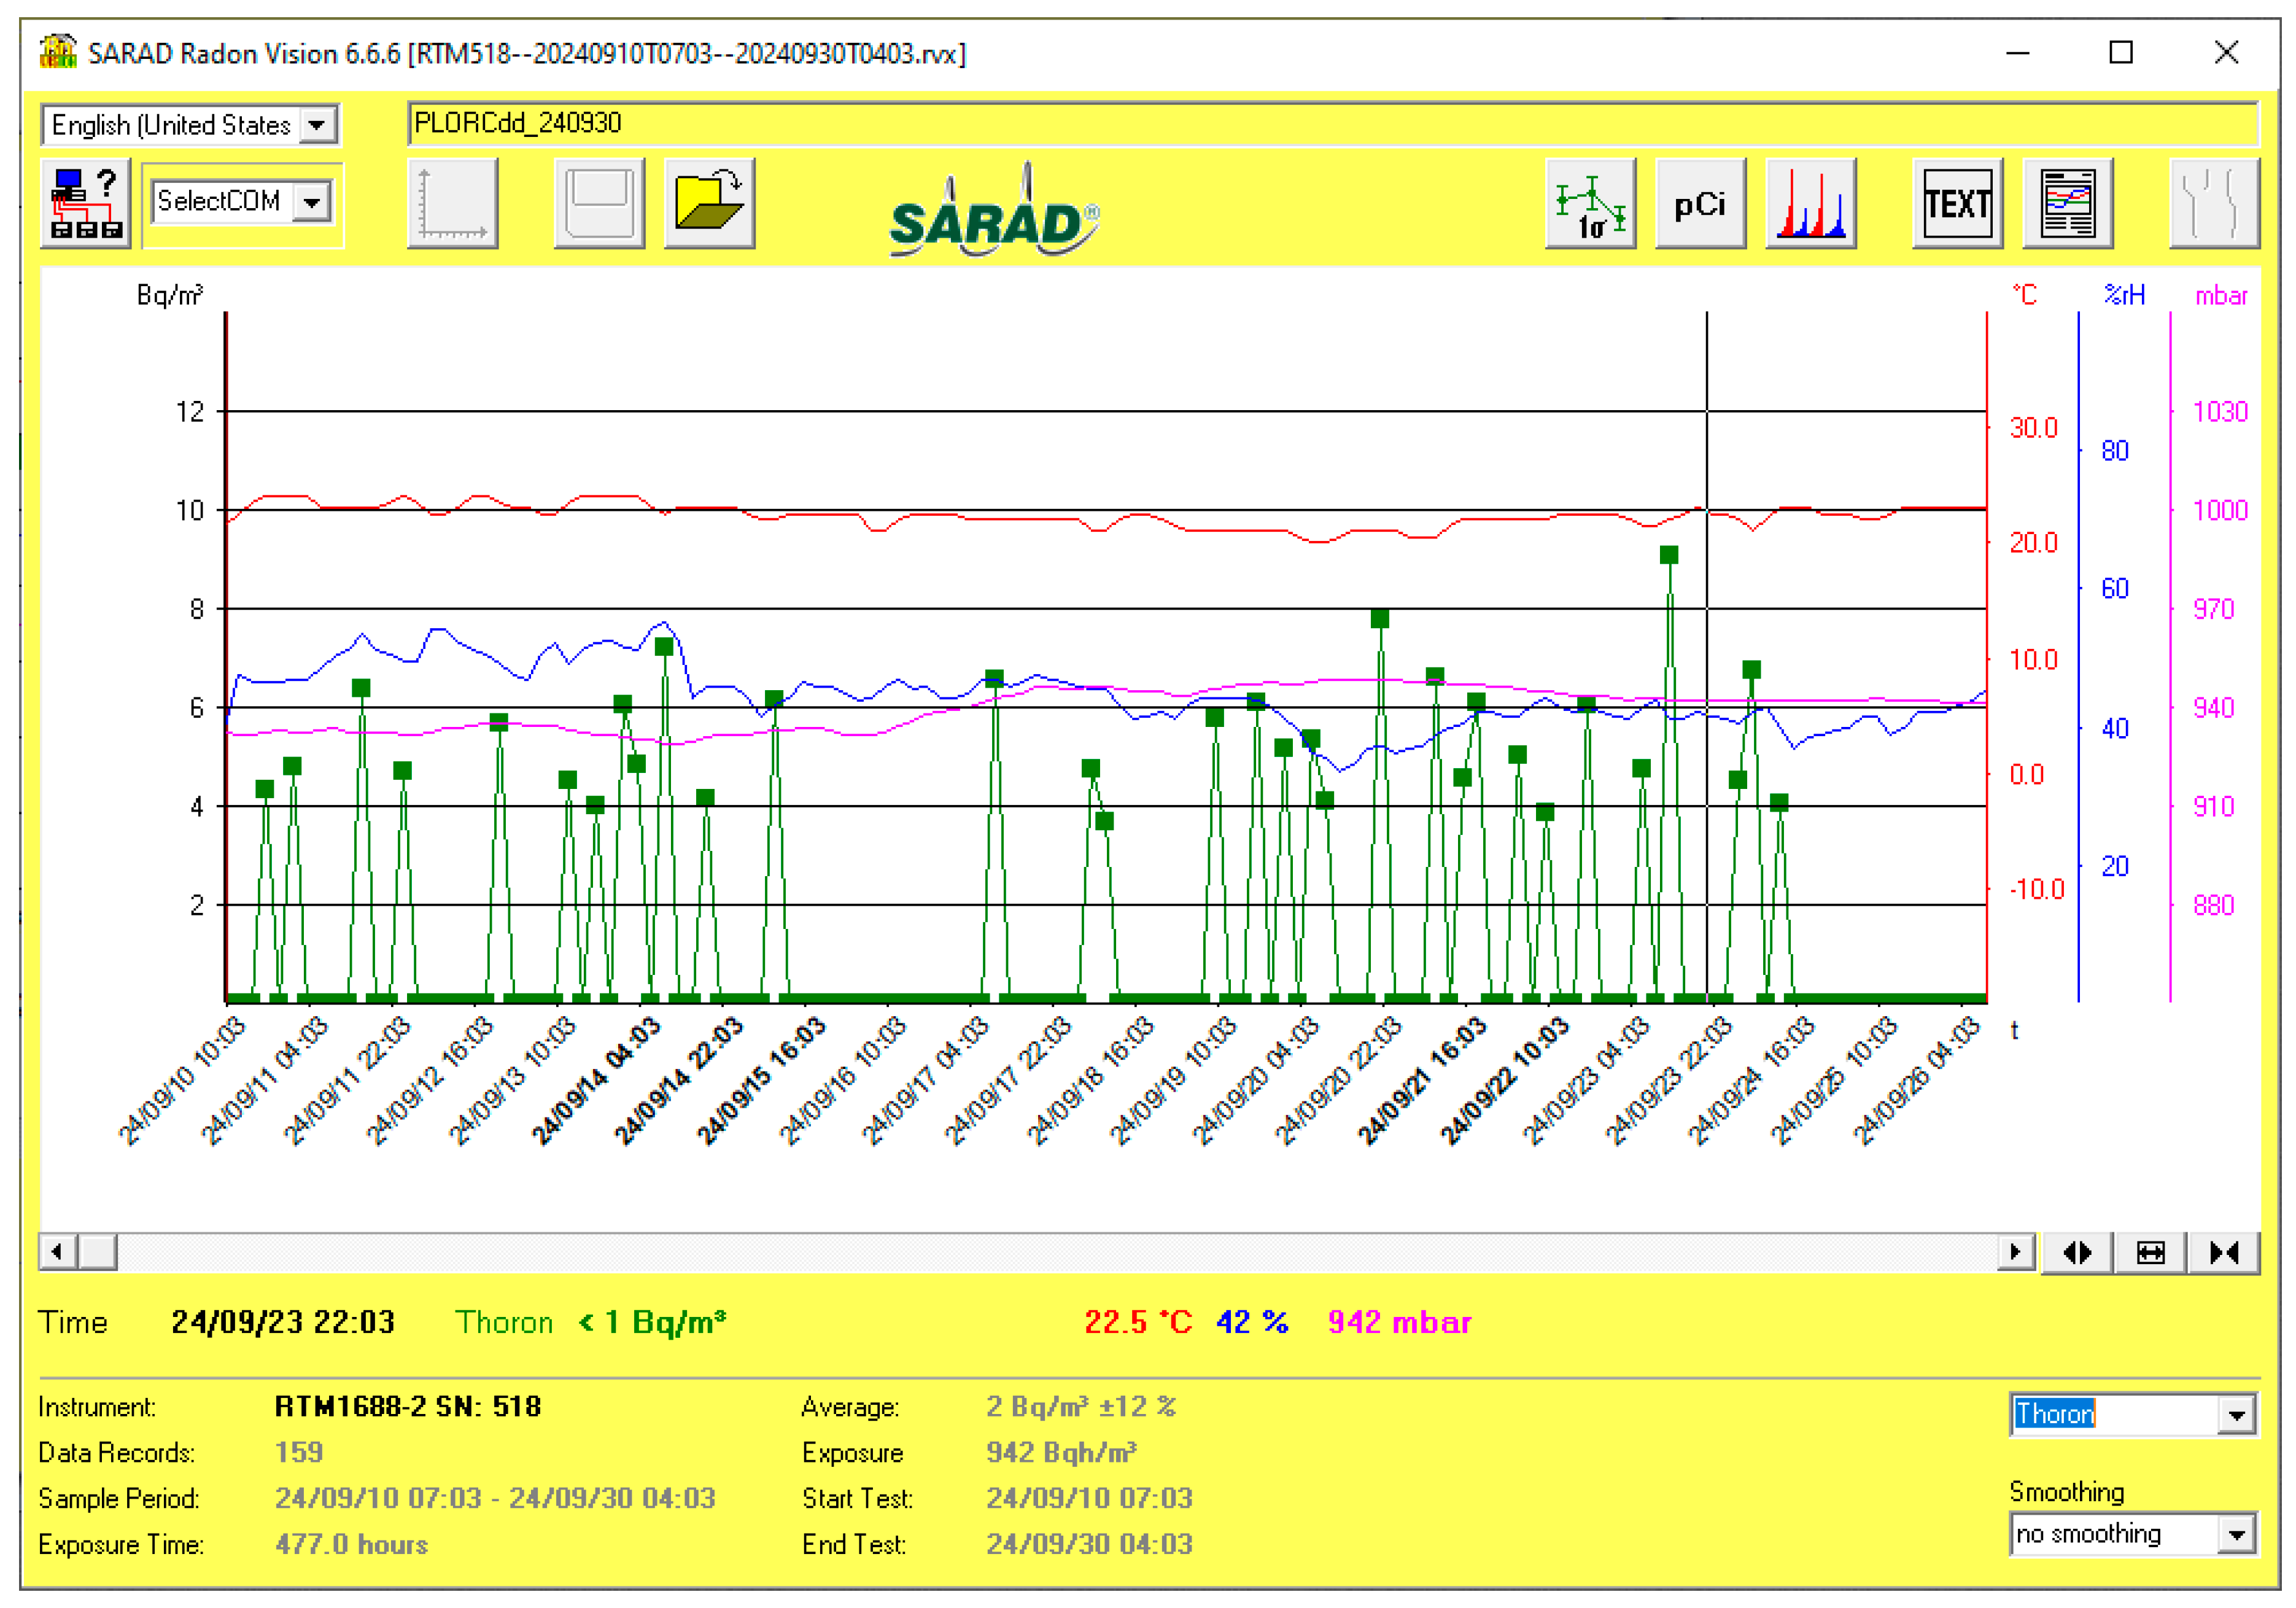The height and width of the screenshot is (1608, 2296).
Task: Toggle the pCi units button
Action: 1700,203
